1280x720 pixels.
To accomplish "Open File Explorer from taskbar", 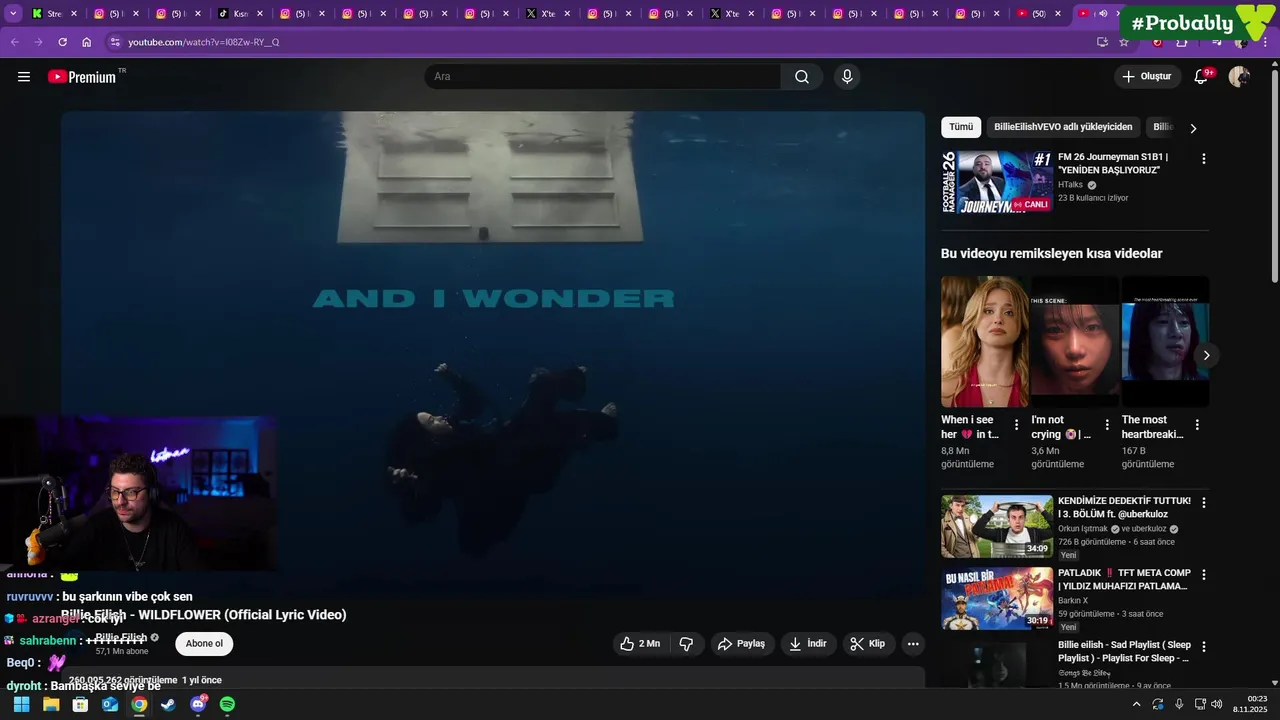I will click(x=51, y=704).
